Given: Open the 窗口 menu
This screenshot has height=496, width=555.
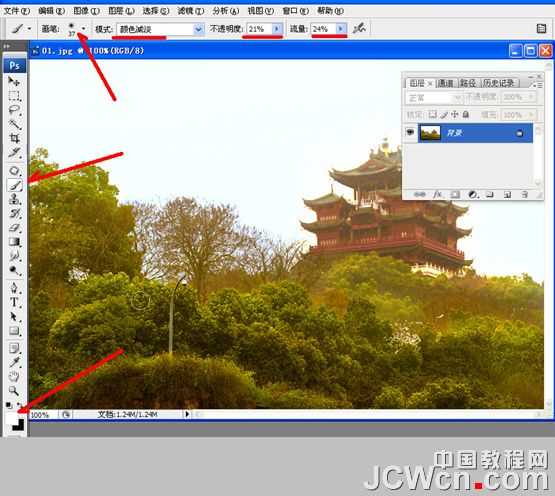Looking at the screenshot, I should pos(295,11).
